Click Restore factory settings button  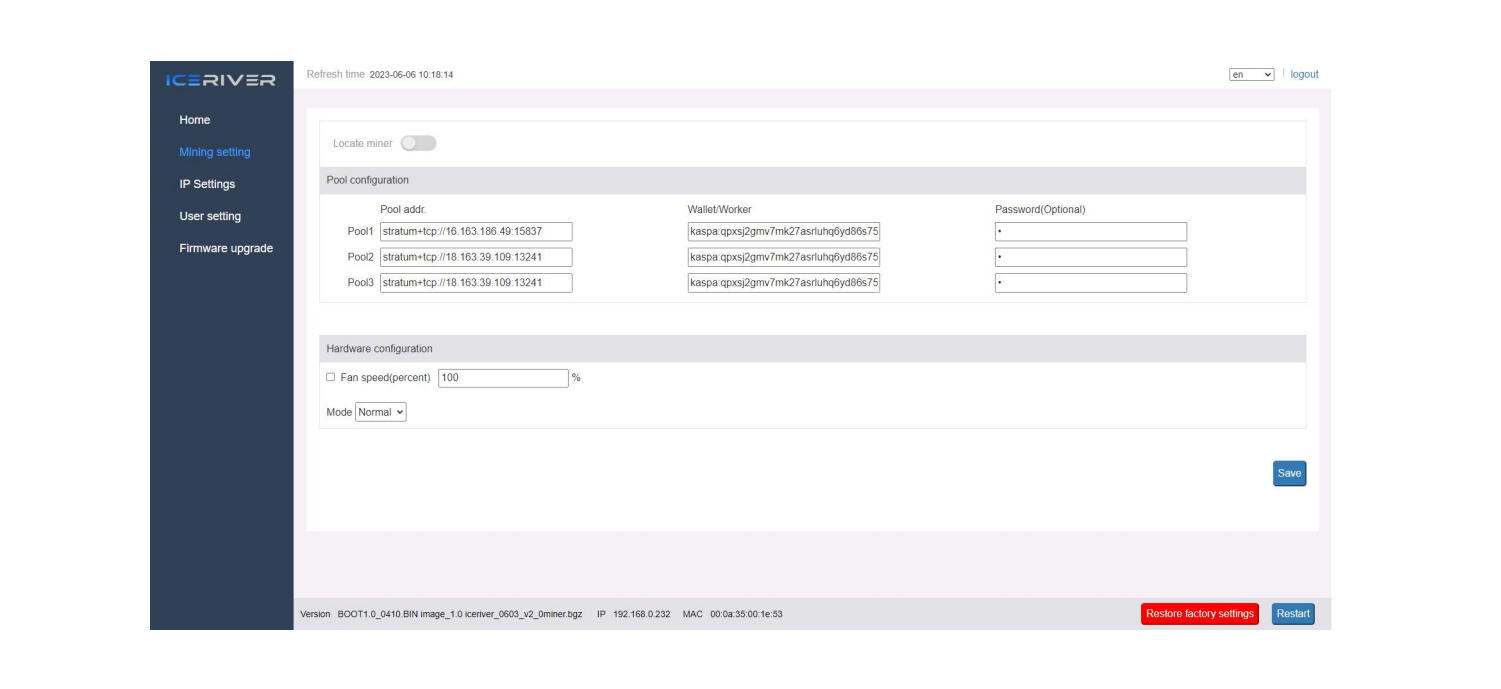pyautogui.click(x=1199, y=614)
